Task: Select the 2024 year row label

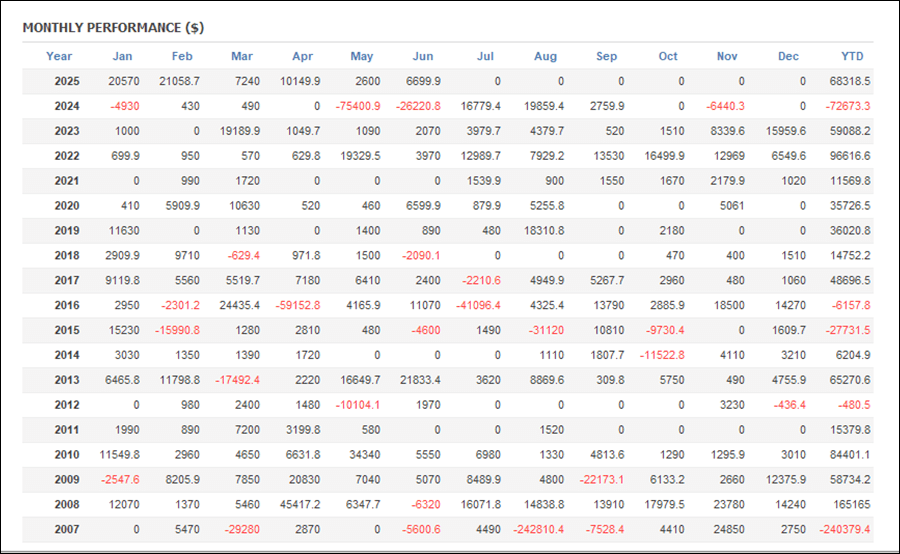Action: click(67, 106)
